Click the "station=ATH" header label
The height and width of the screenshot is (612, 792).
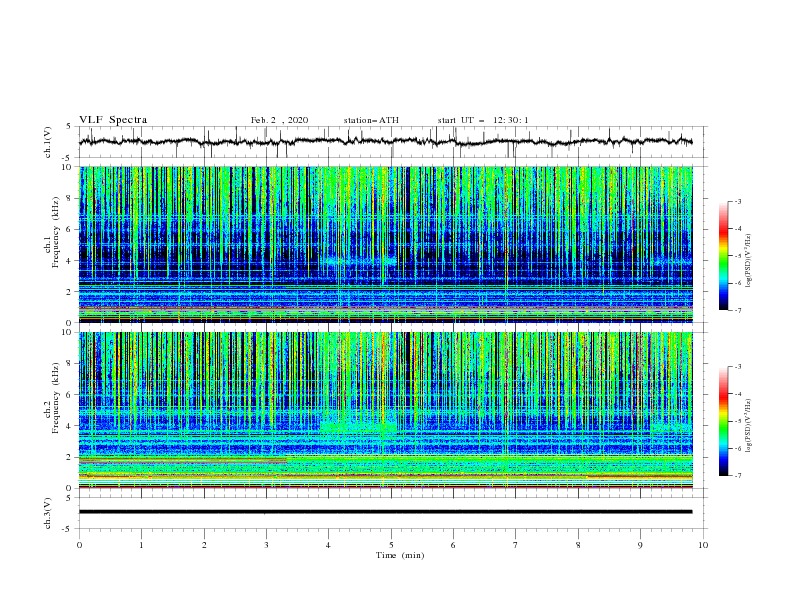371,120
